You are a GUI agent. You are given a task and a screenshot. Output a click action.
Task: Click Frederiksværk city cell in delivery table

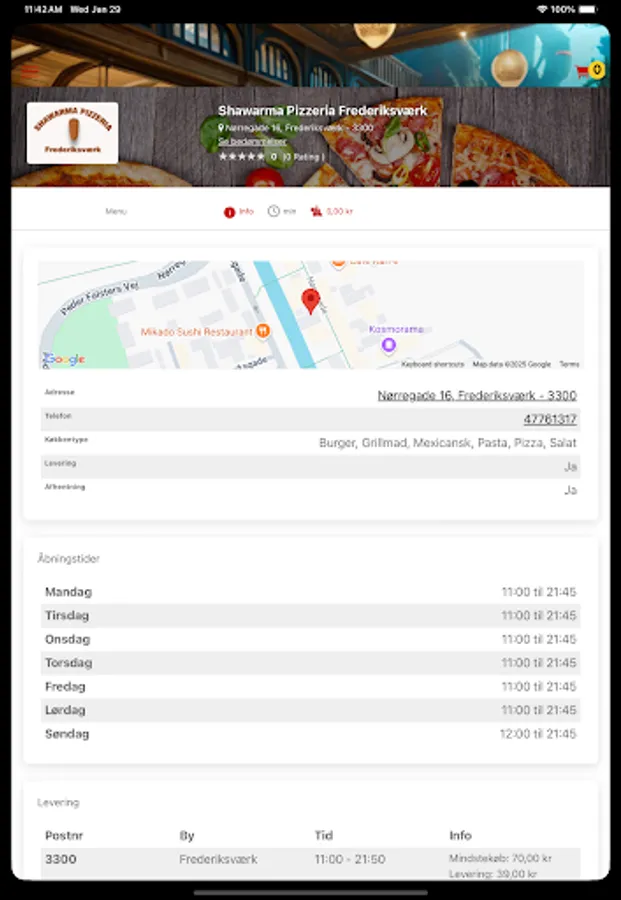218,859
